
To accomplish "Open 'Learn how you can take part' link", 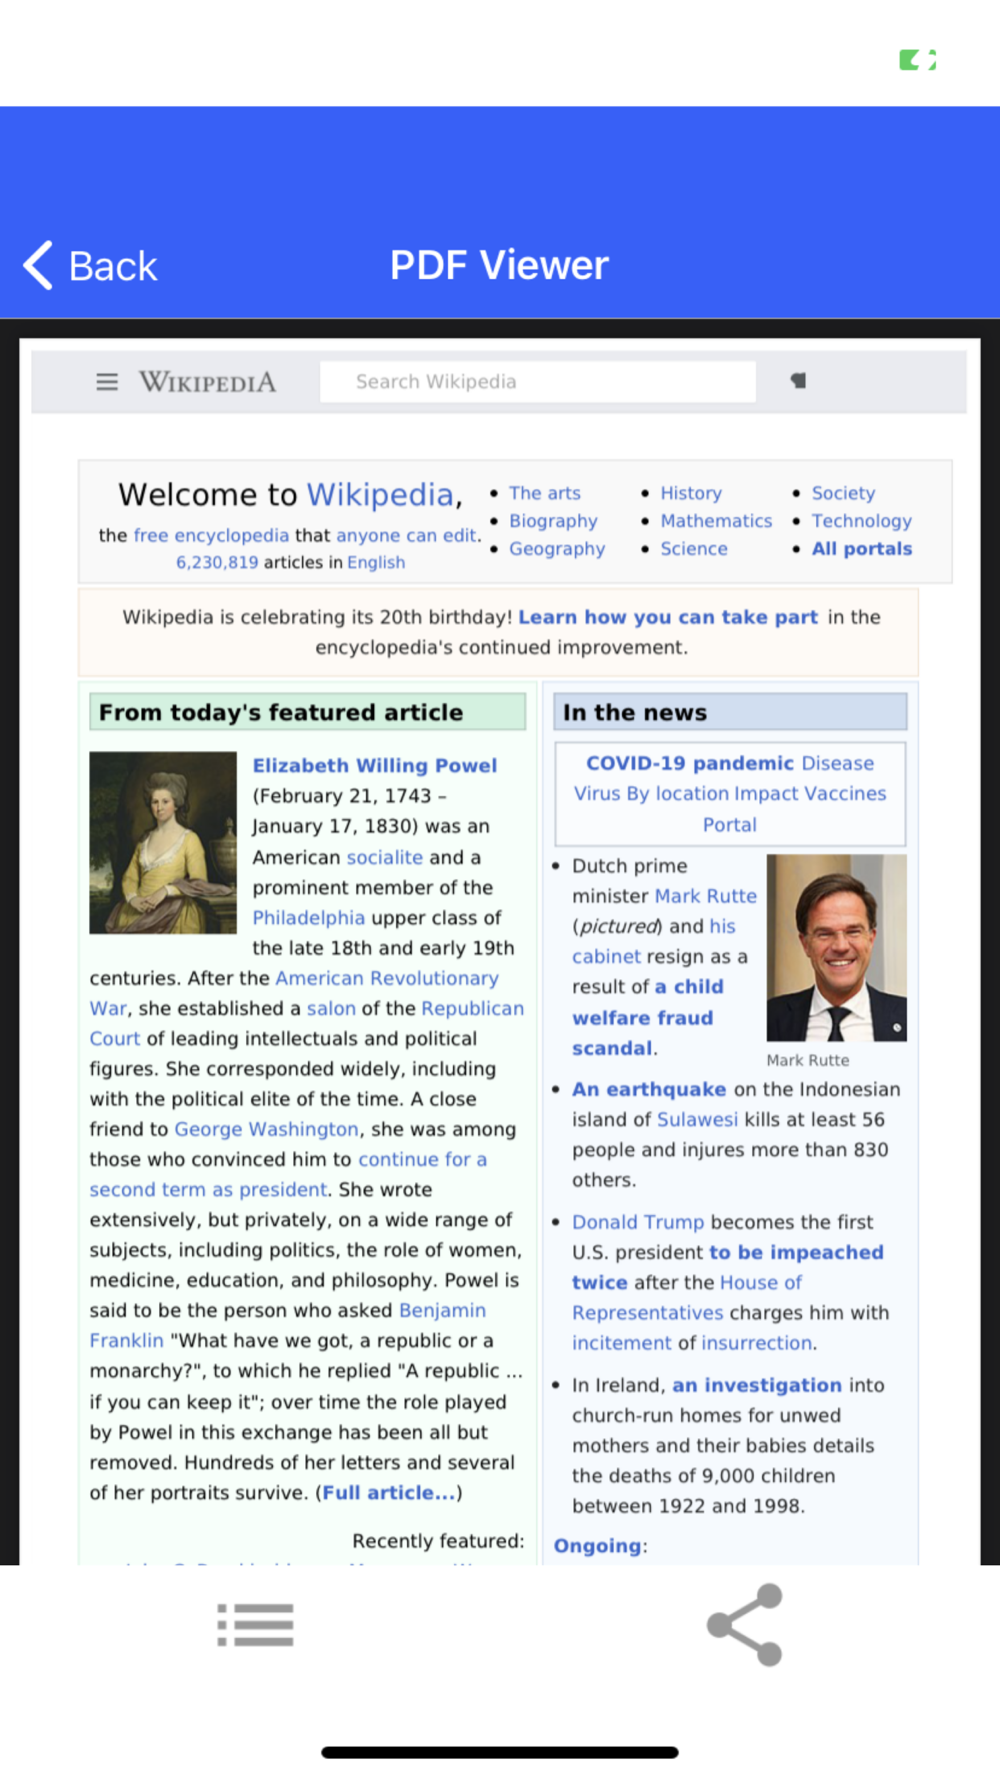I will point(668,617).
